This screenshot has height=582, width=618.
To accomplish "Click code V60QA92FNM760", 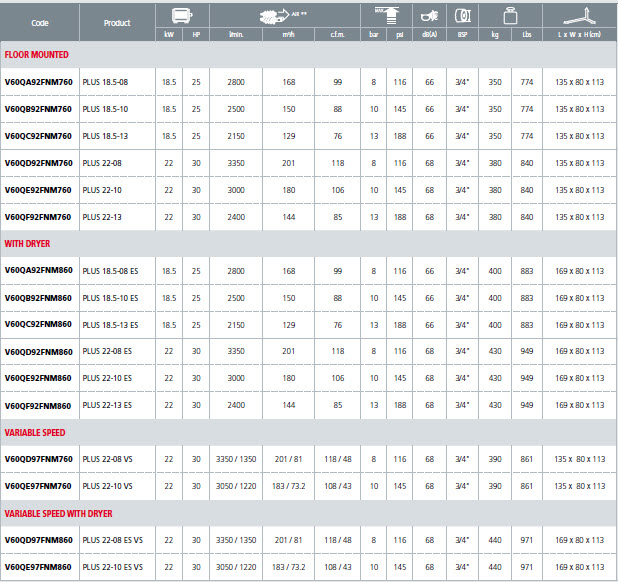I will coord(39,82).
